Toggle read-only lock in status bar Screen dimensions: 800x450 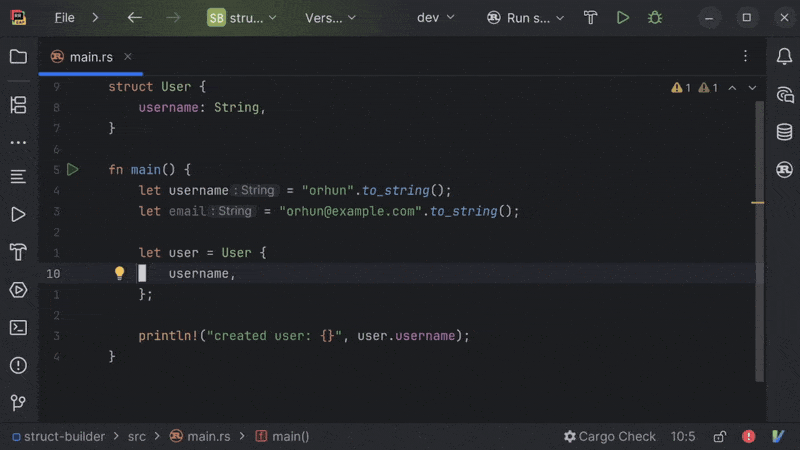pos(719,437)
